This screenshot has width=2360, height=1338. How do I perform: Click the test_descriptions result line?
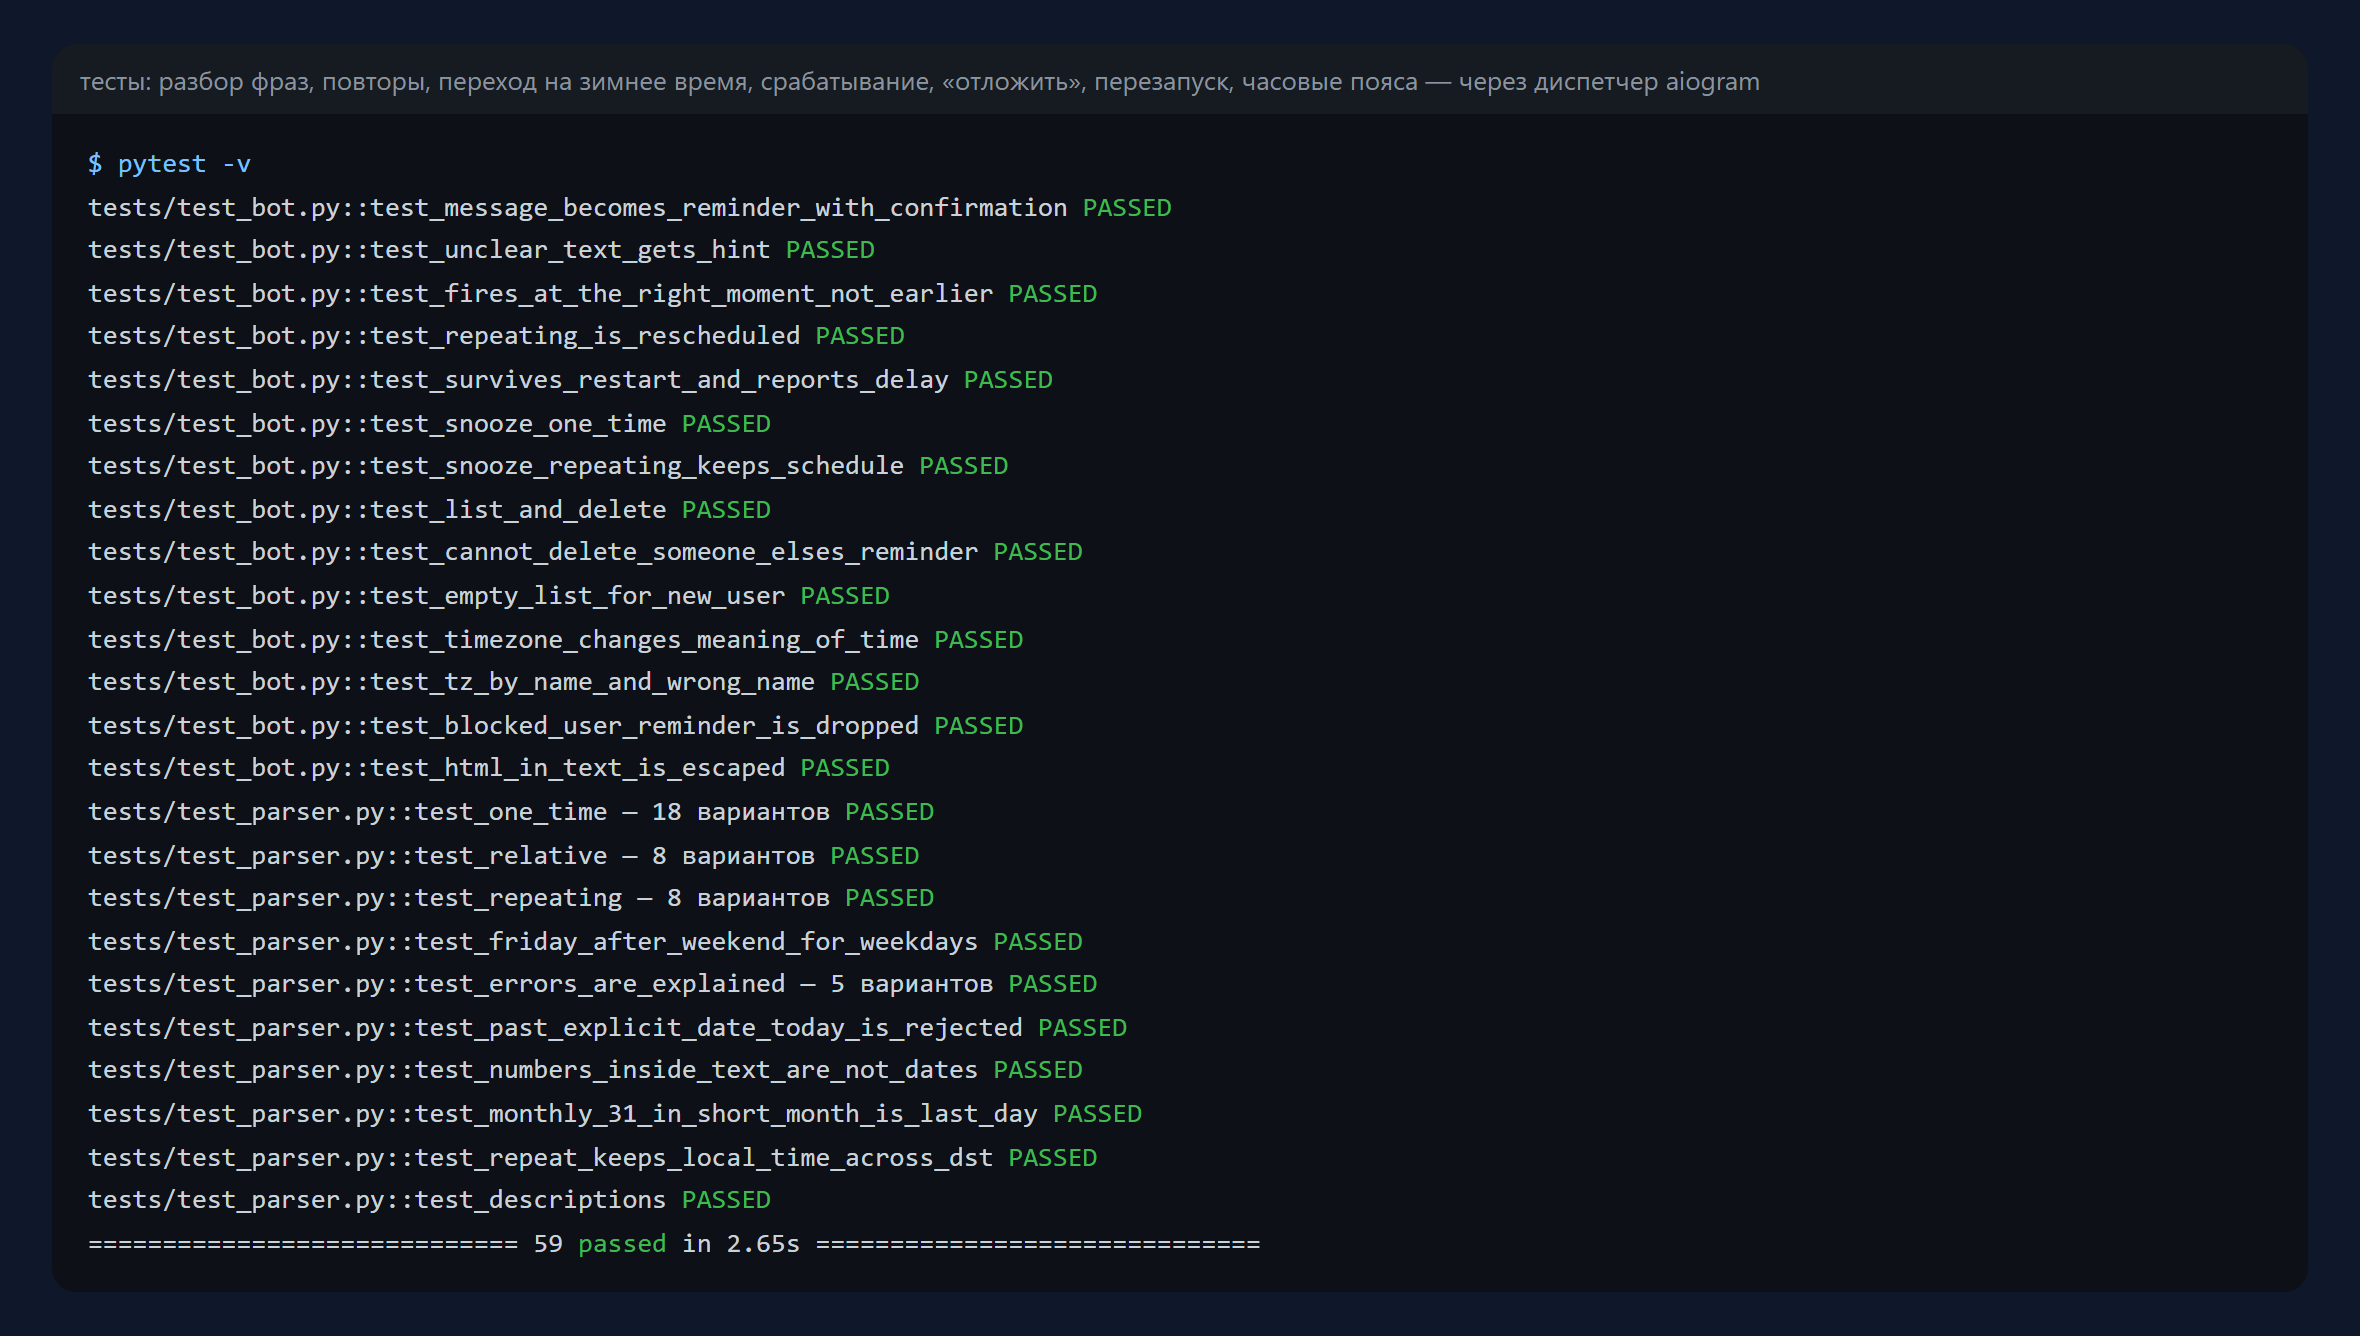429,1200
